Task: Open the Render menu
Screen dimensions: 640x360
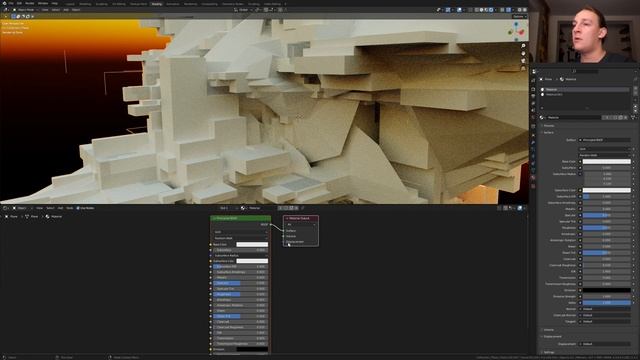Action: (30, 3)
